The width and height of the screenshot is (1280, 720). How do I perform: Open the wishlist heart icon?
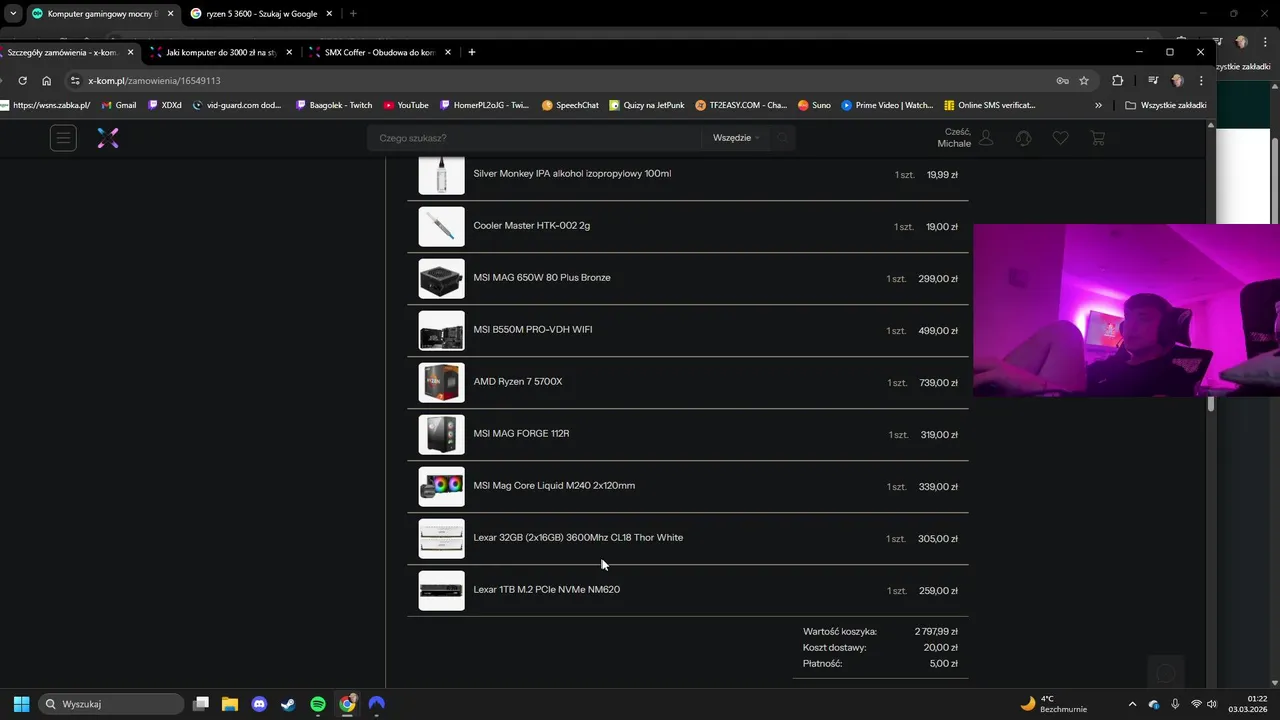click(x=1061, y=138)
